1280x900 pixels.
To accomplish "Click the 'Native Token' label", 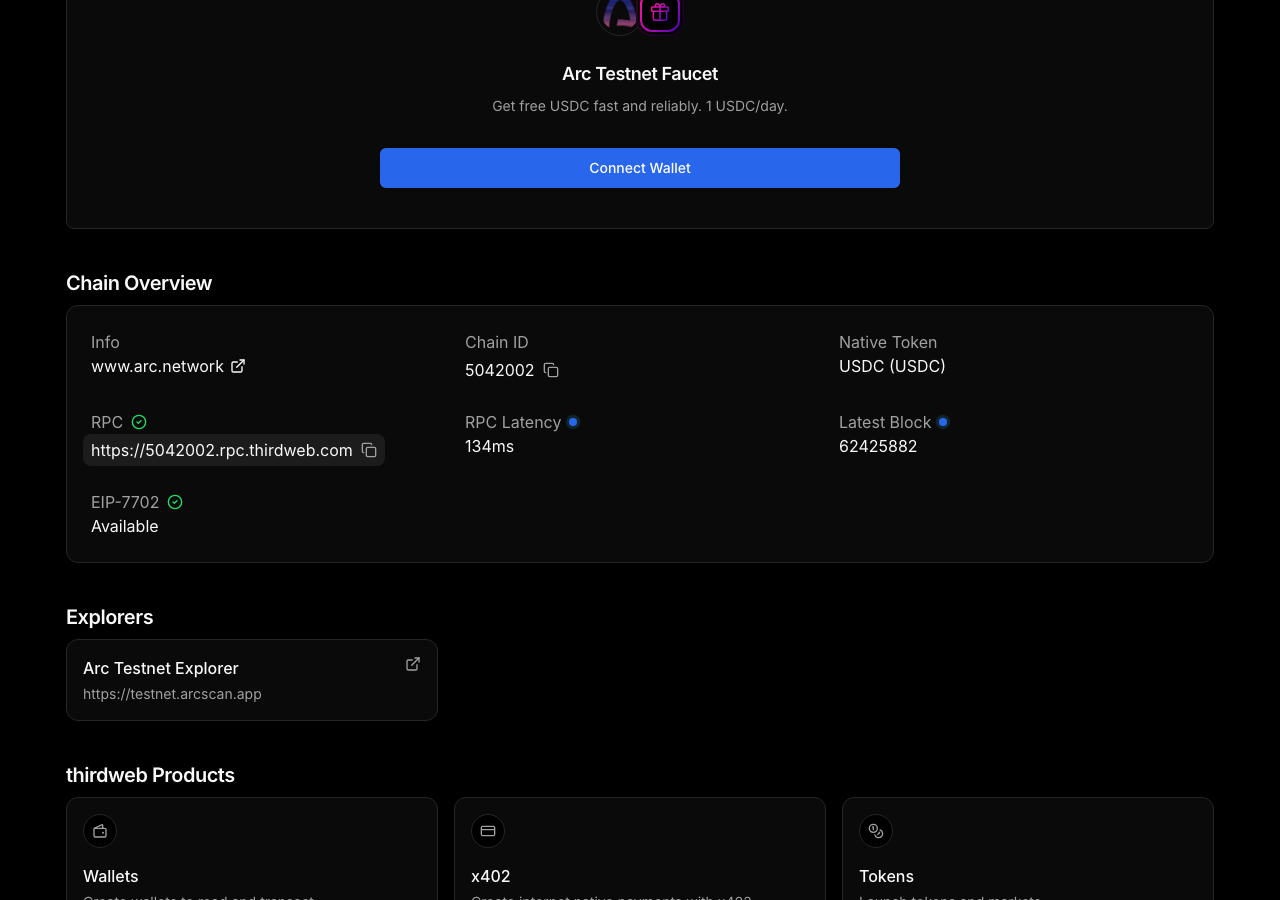I will [x=888, y=342].
